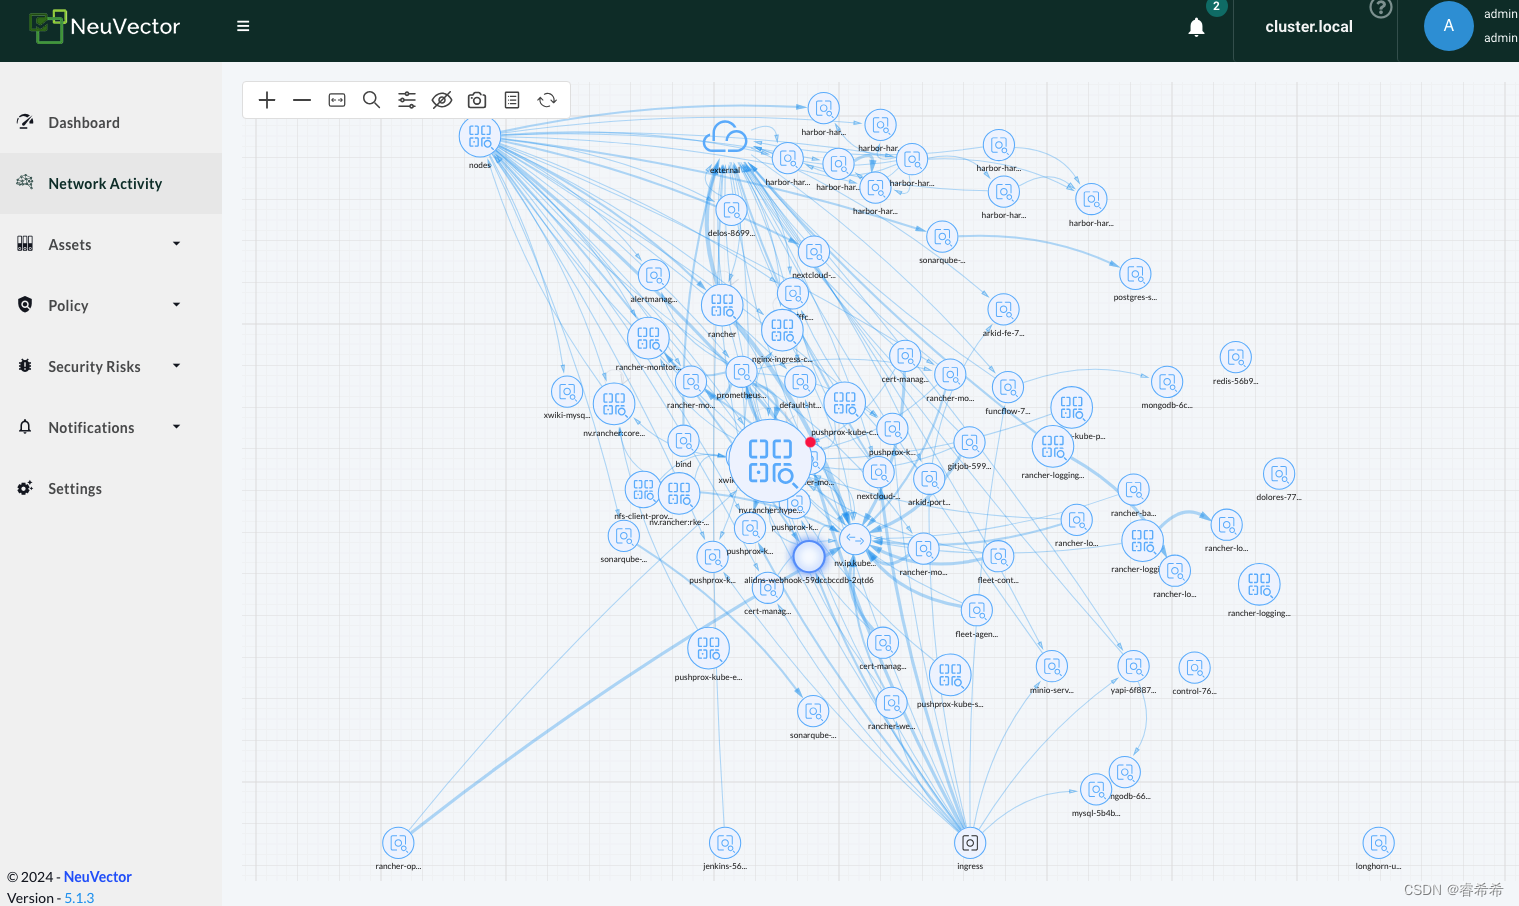
Task: Select the delos-8699... node
Action: coord(731,211)
